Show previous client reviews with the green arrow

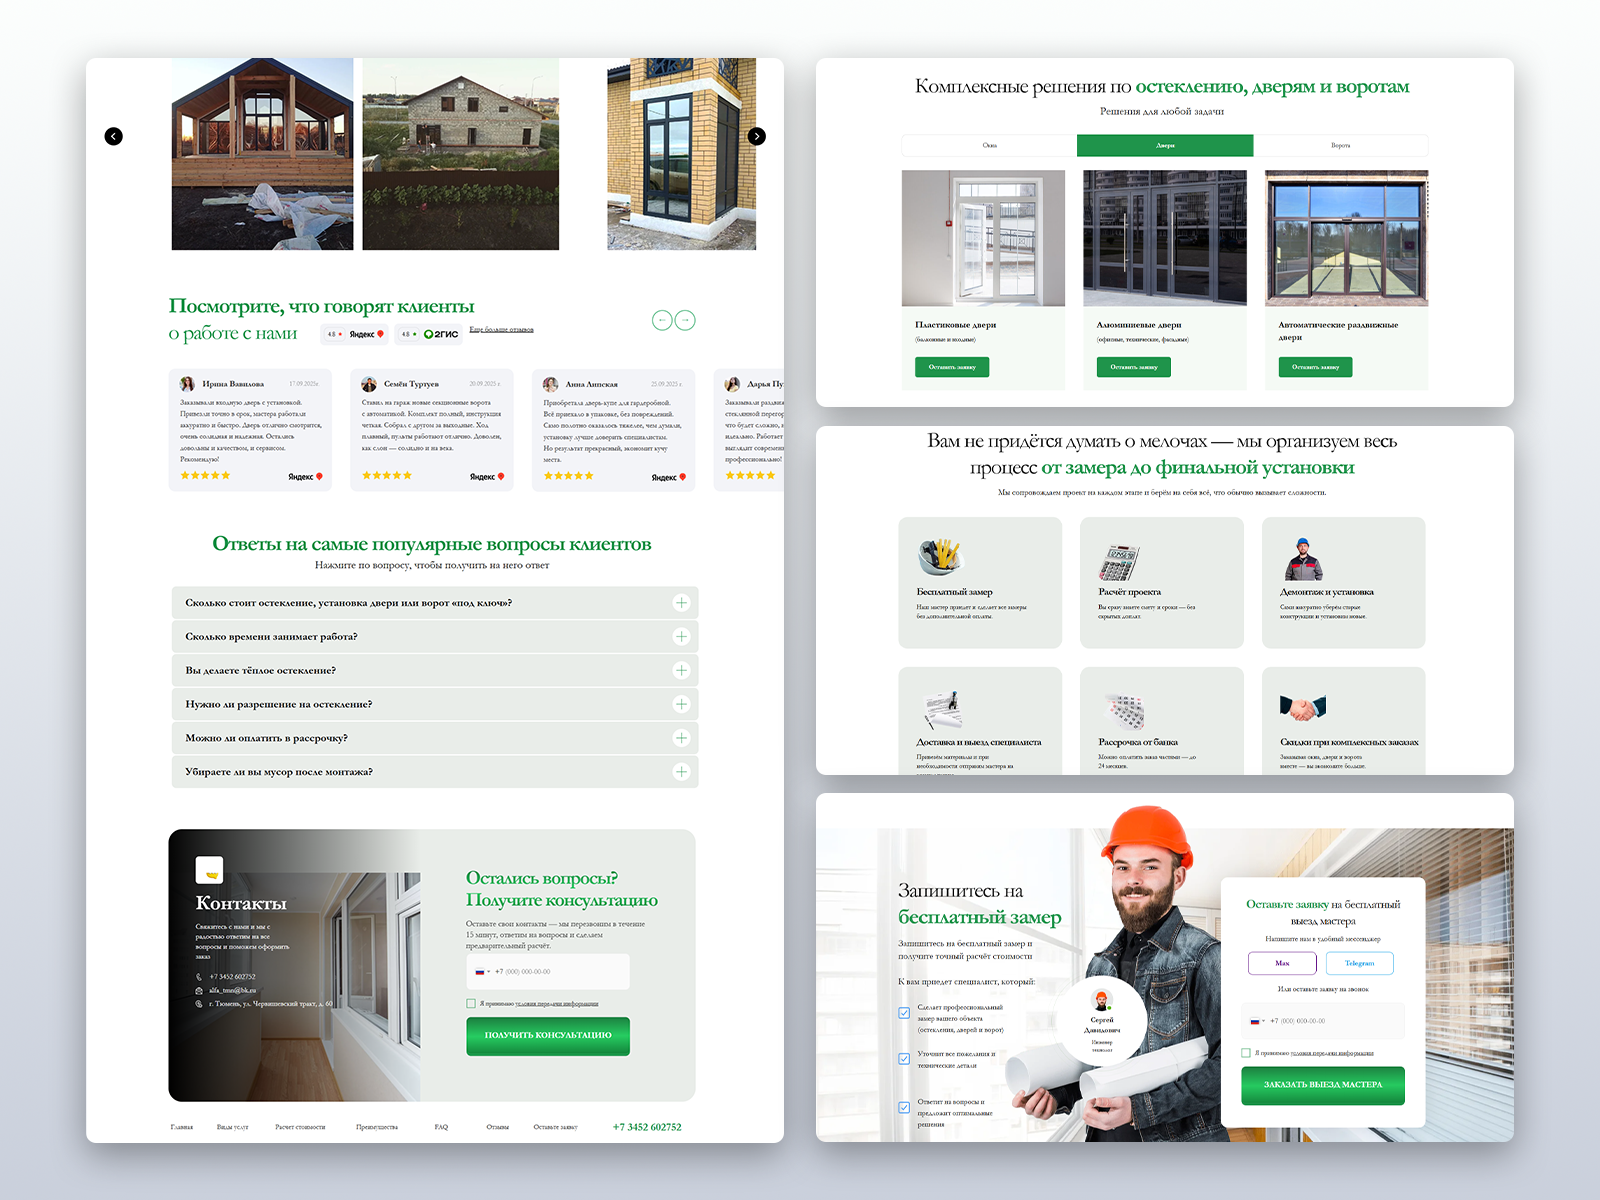tap(662, 320)
